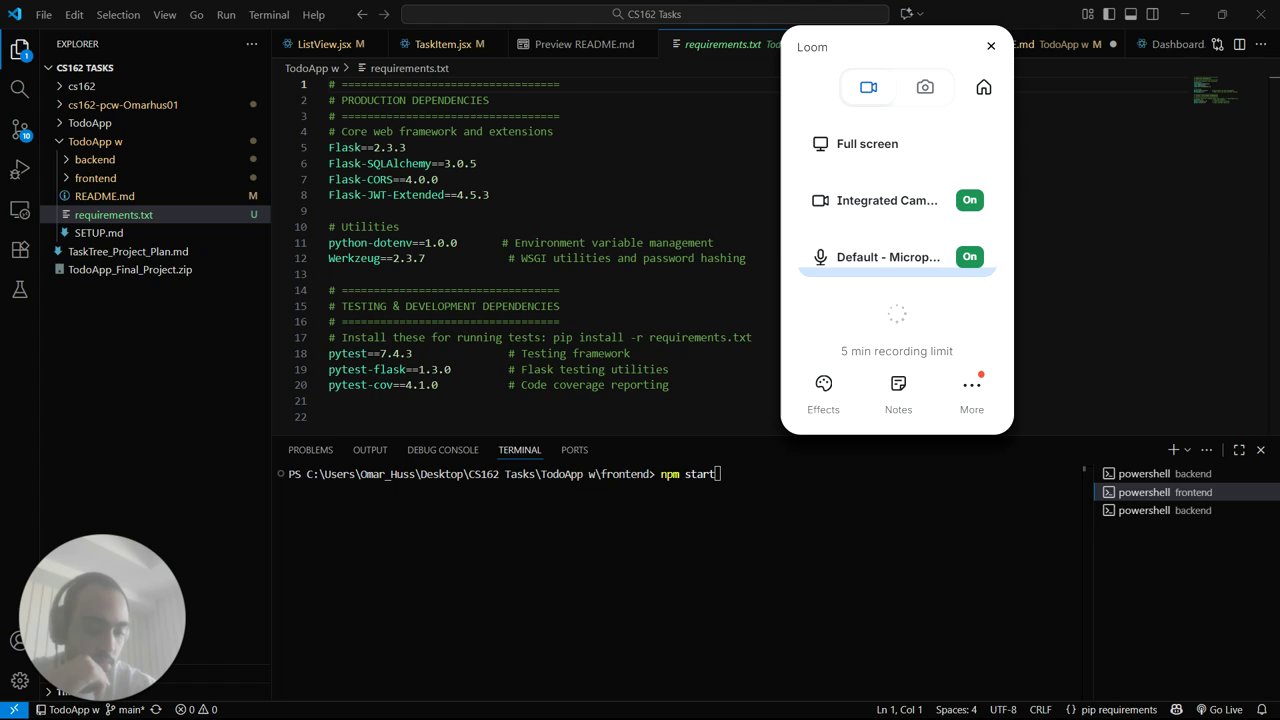Viewport: 1280px width, 720px height.
Task: Open the Loom home button
Action: coord(984,87)
